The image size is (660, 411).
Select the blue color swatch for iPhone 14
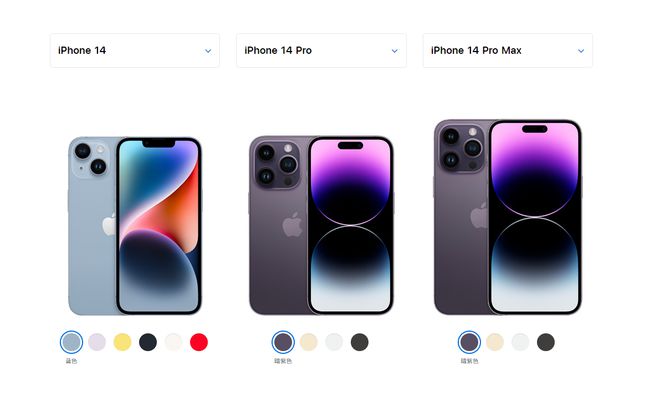(x=72, y=342)
